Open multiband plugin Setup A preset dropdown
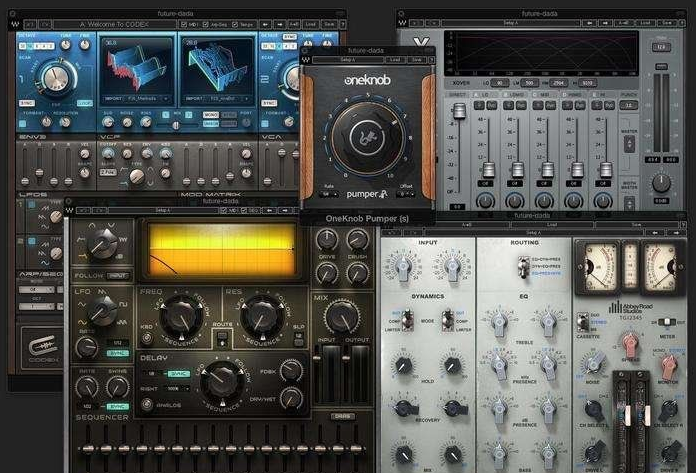696x473 pixels. click(510, 23)
